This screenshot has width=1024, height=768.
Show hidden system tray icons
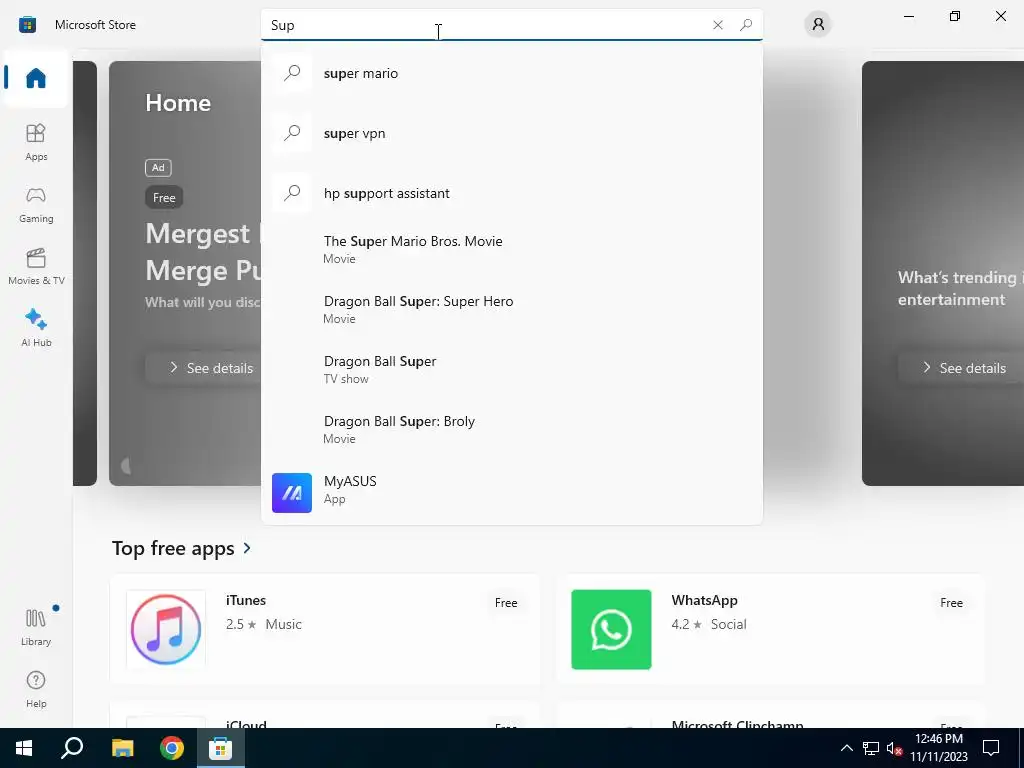pyautogui.click(x=846, y=748)
